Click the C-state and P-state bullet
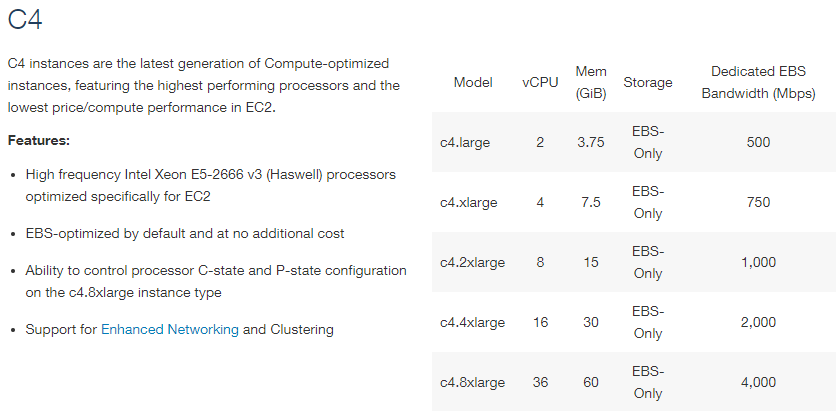 pos(216,281)
